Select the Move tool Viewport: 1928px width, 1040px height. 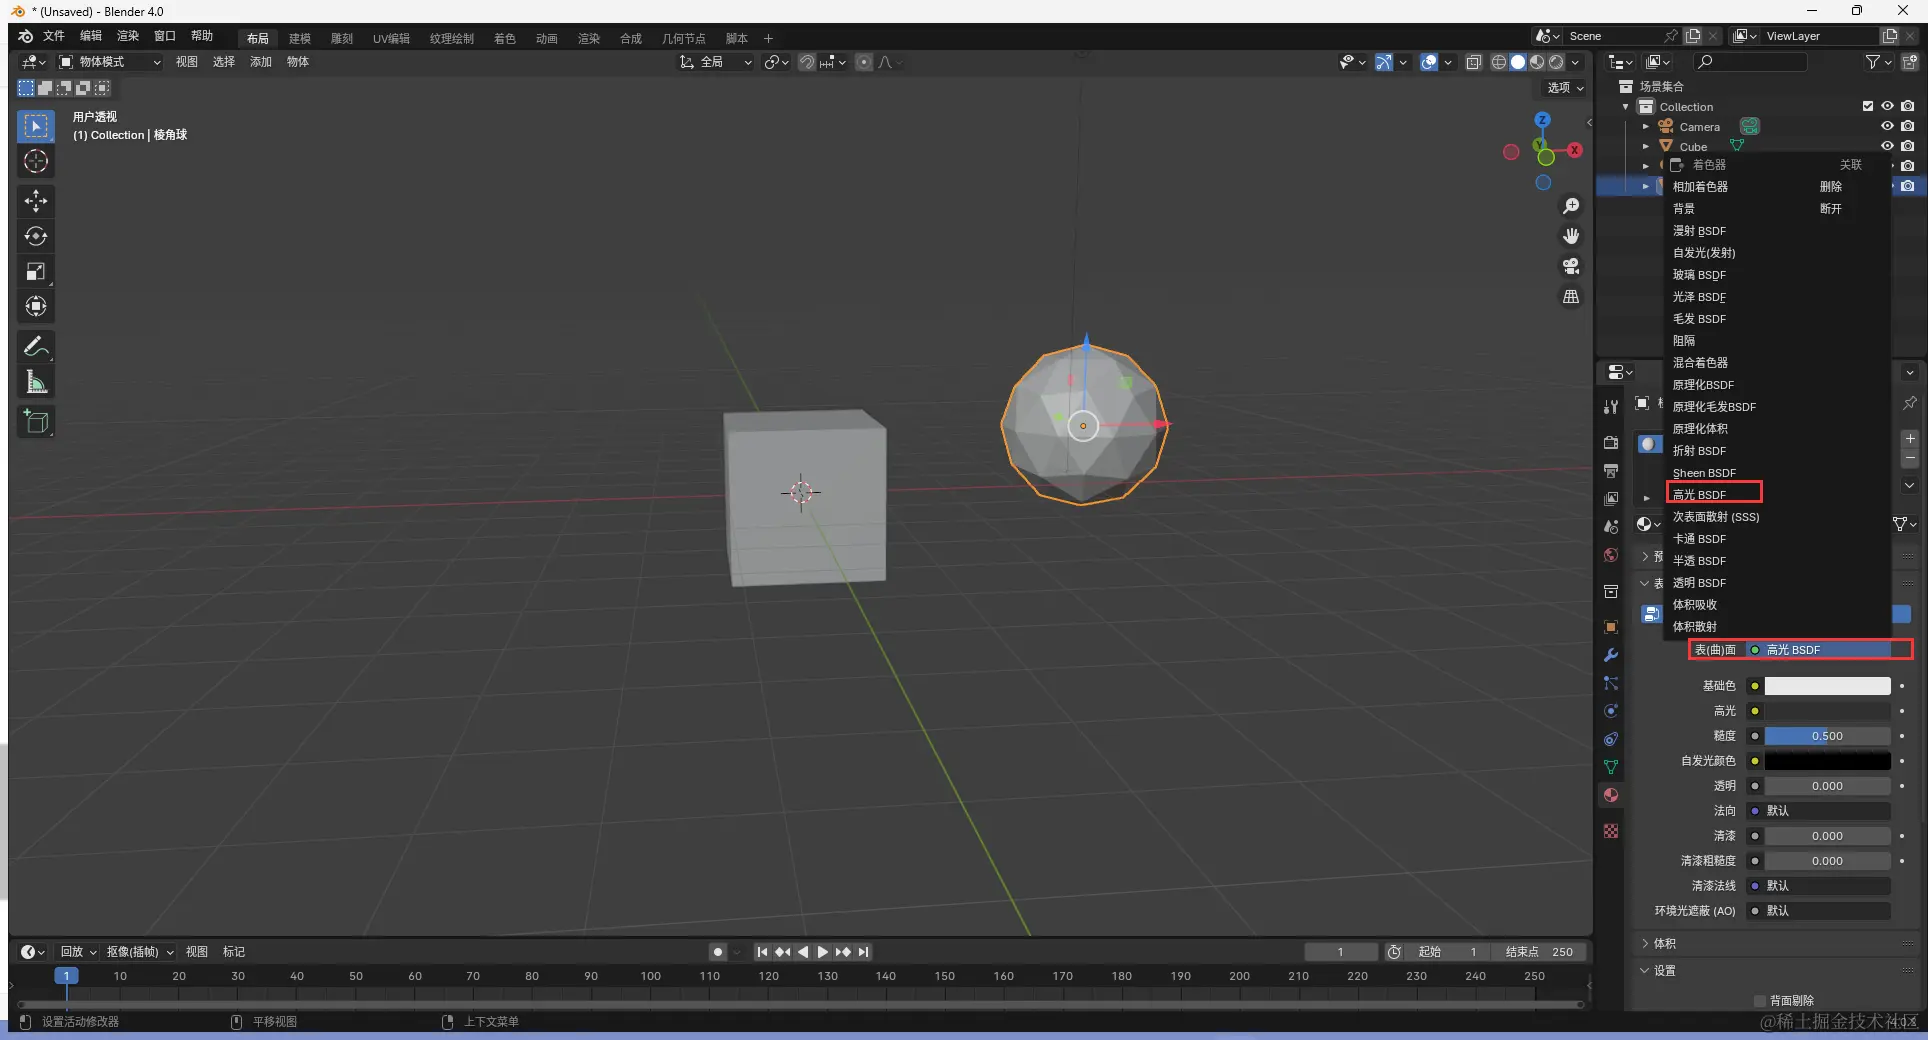coord(36,201)
